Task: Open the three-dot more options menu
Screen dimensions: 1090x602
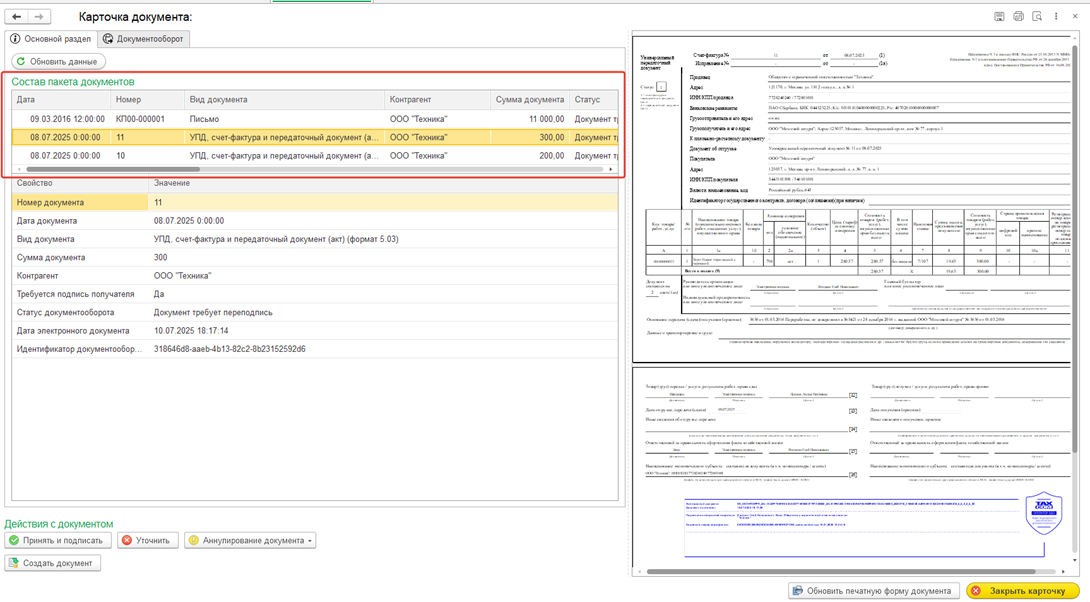Action: pos(1056,17)
